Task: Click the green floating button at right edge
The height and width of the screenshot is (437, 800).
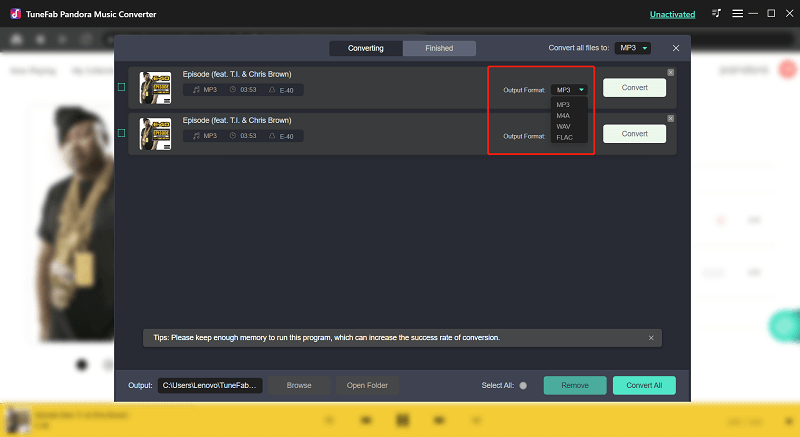Action: 786,327
